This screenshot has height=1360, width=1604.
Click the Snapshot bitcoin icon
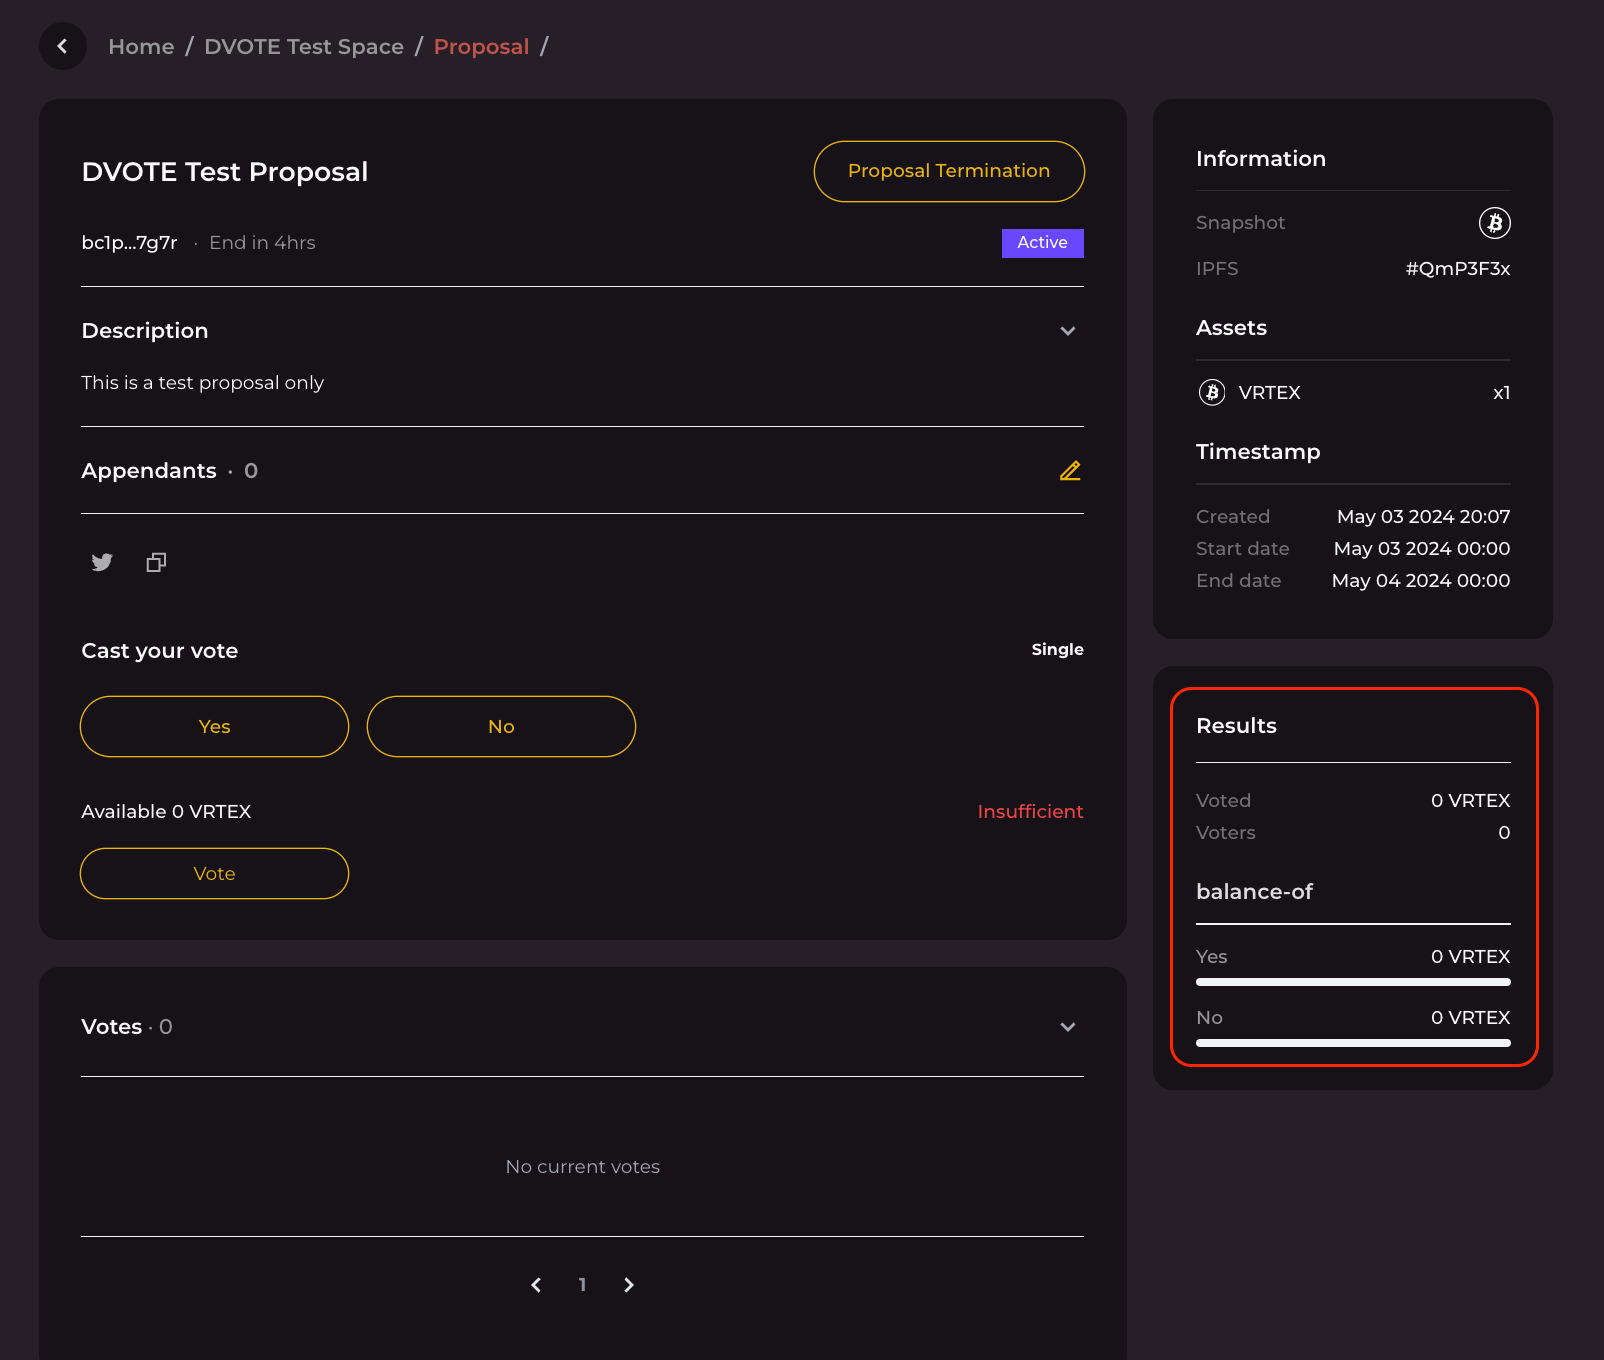click(x=1494, y=223)
